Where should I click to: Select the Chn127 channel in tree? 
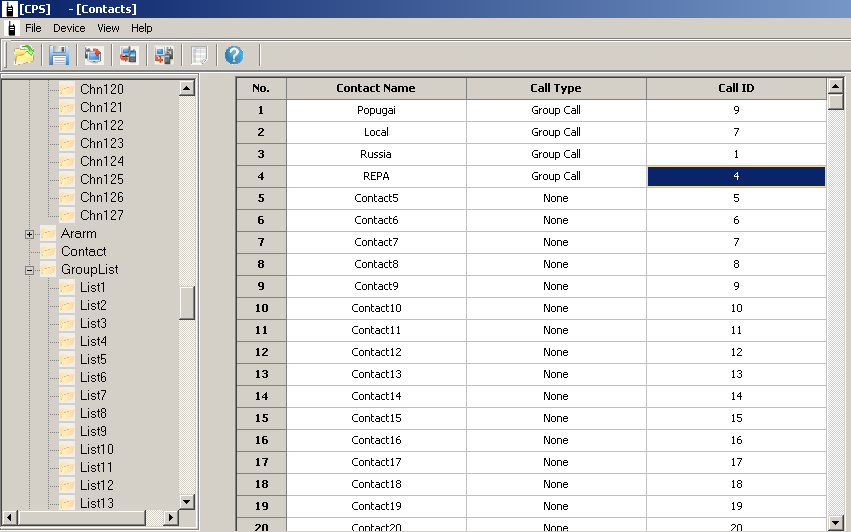click(101, 216)
